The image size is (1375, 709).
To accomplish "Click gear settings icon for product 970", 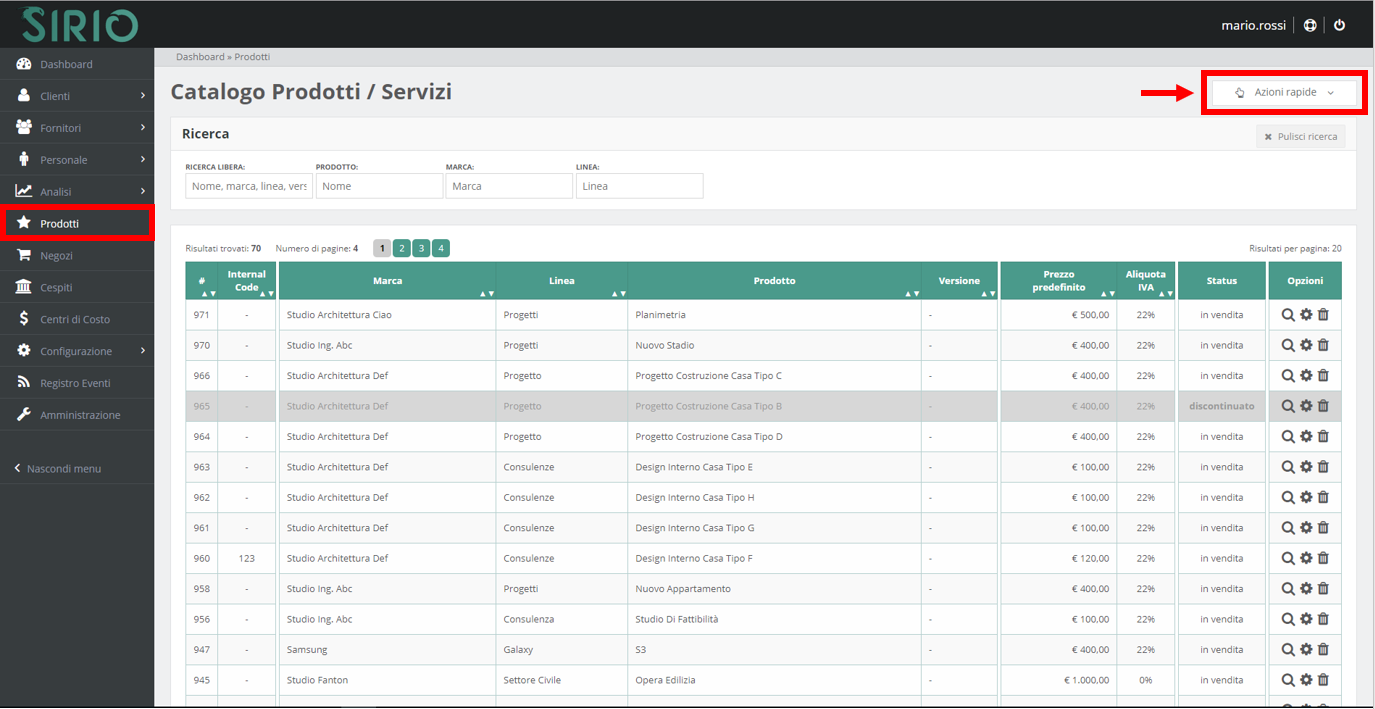I will point(1306,345).
